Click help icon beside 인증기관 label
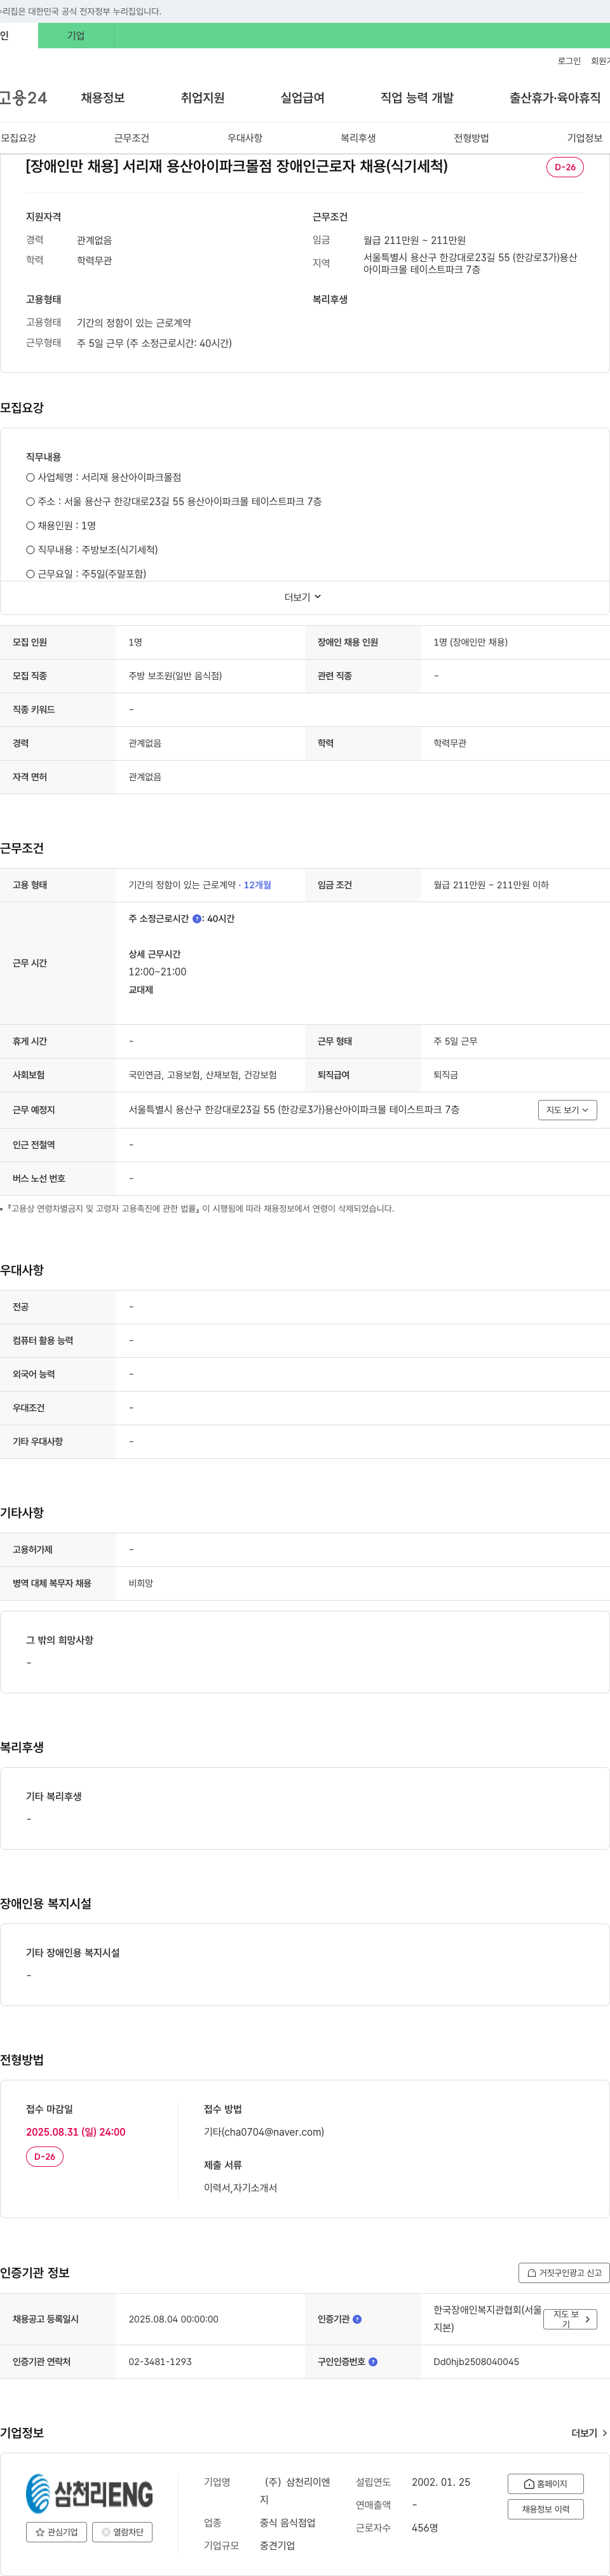 point(357,2319)
